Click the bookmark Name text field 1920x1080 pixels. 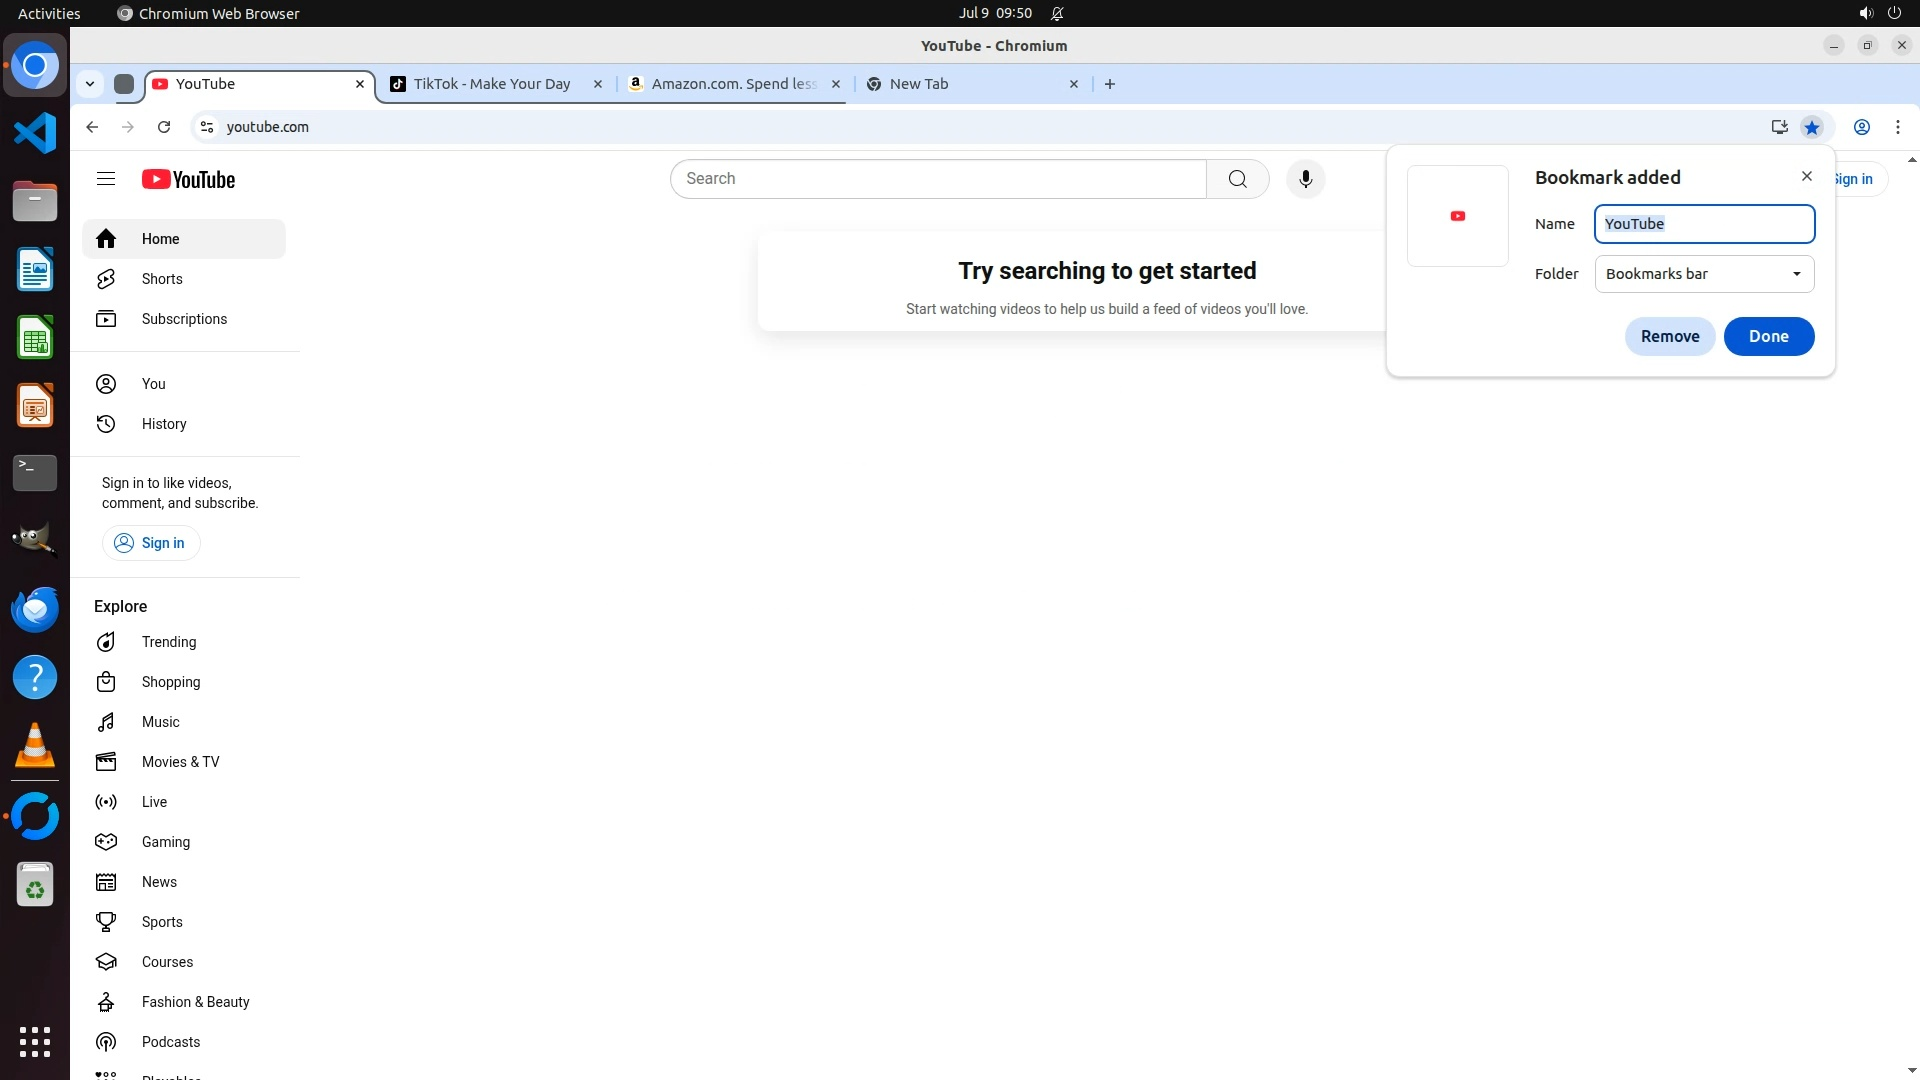[1704, 224]
